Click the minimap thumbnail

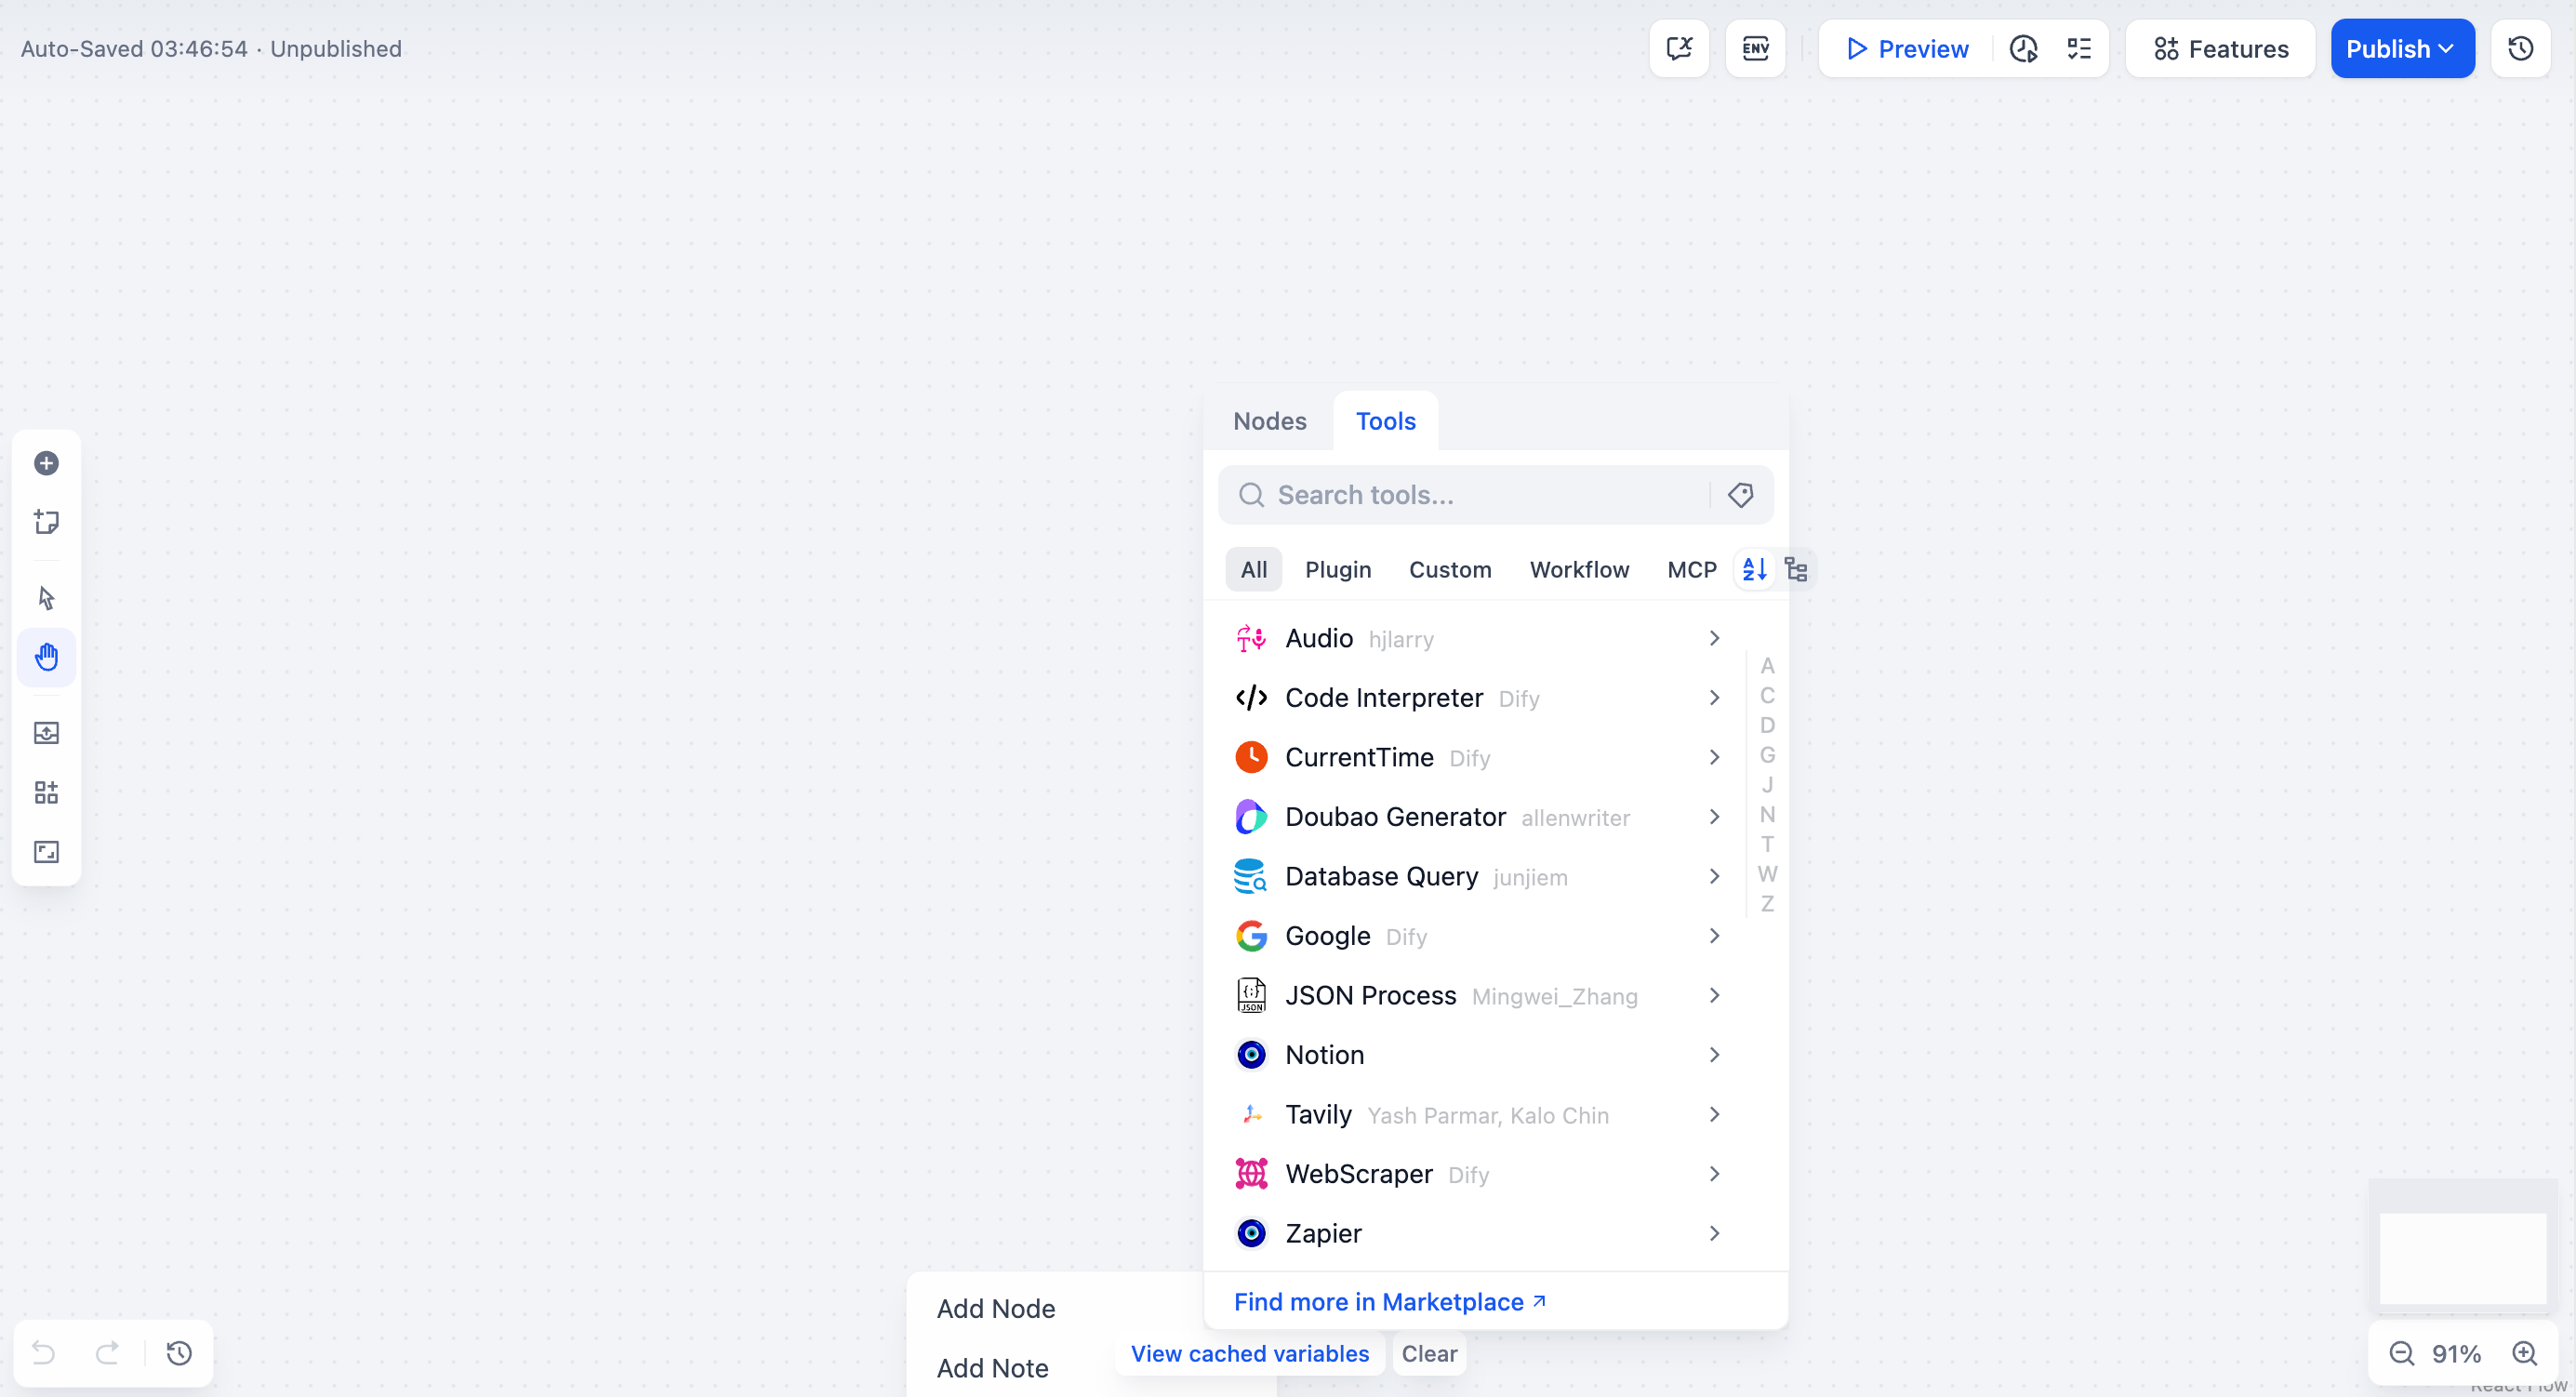tap(2462, 1245)
